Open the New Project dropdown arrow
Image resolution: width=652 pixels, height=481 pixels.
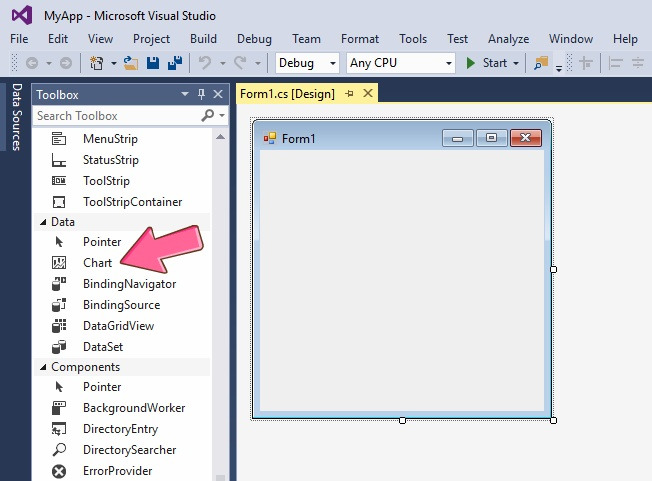point(114,63)
